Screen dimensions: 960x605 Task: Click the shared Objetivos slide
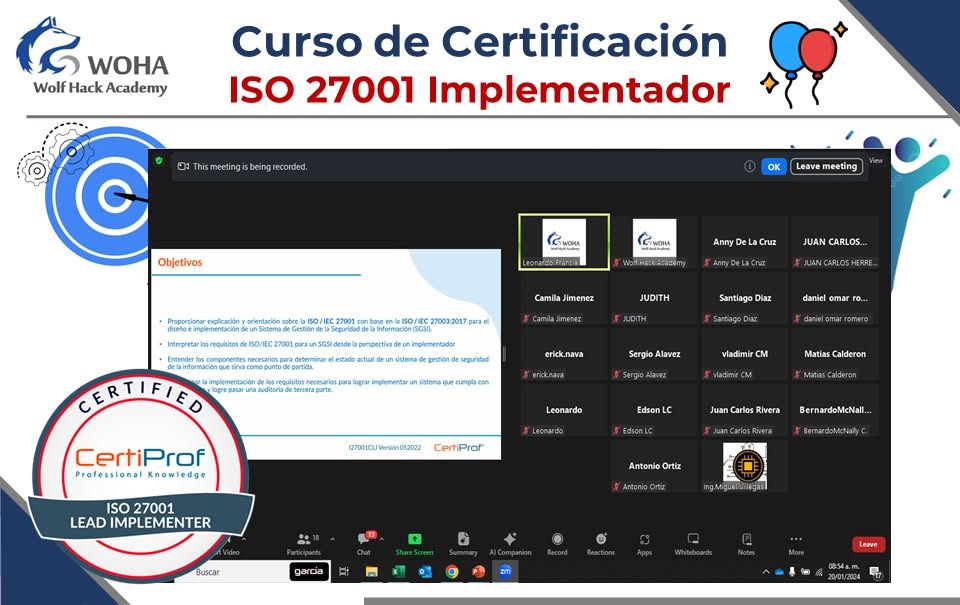[x=326, y=354]
